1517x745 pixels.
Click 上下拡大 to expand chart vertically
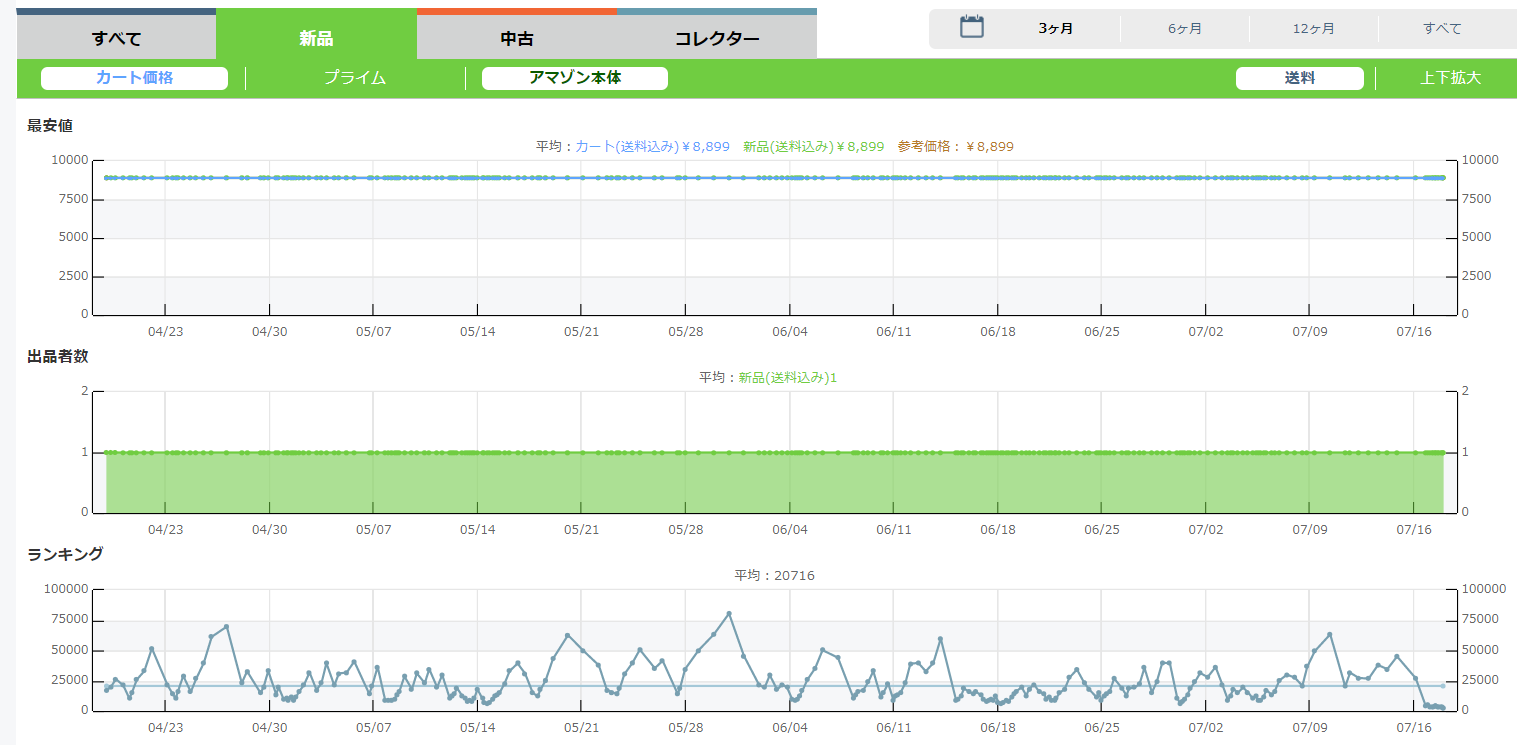(1450, 78)
